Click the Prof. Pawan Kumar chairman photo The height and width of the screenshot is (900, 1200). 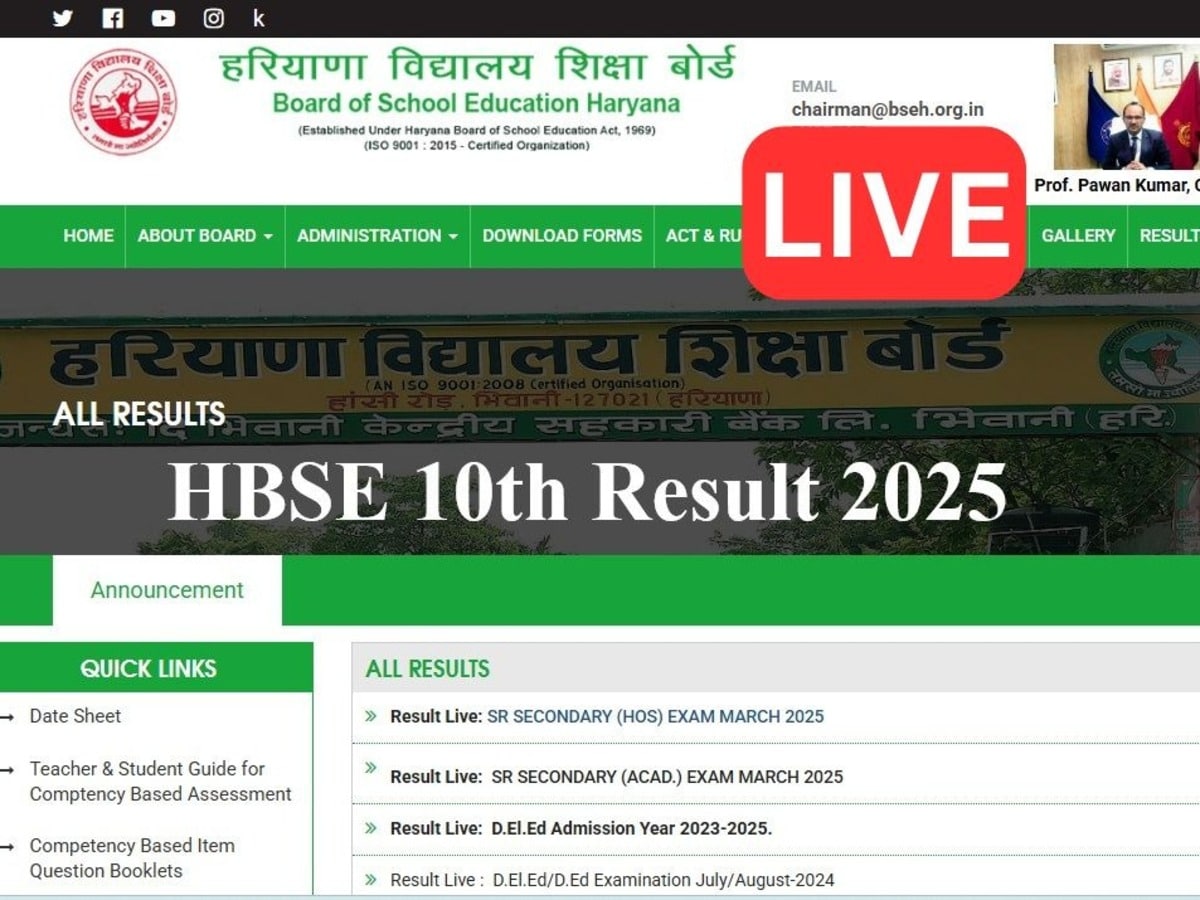(x=1127, y=107)
